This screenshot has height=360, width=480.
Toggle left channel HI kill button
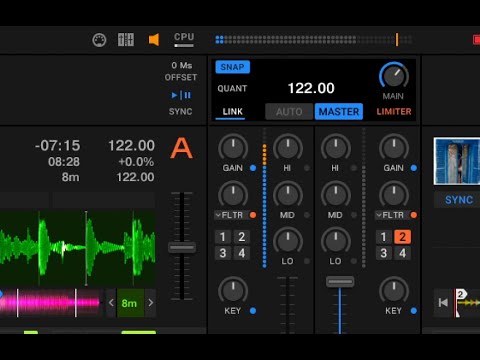307,168
